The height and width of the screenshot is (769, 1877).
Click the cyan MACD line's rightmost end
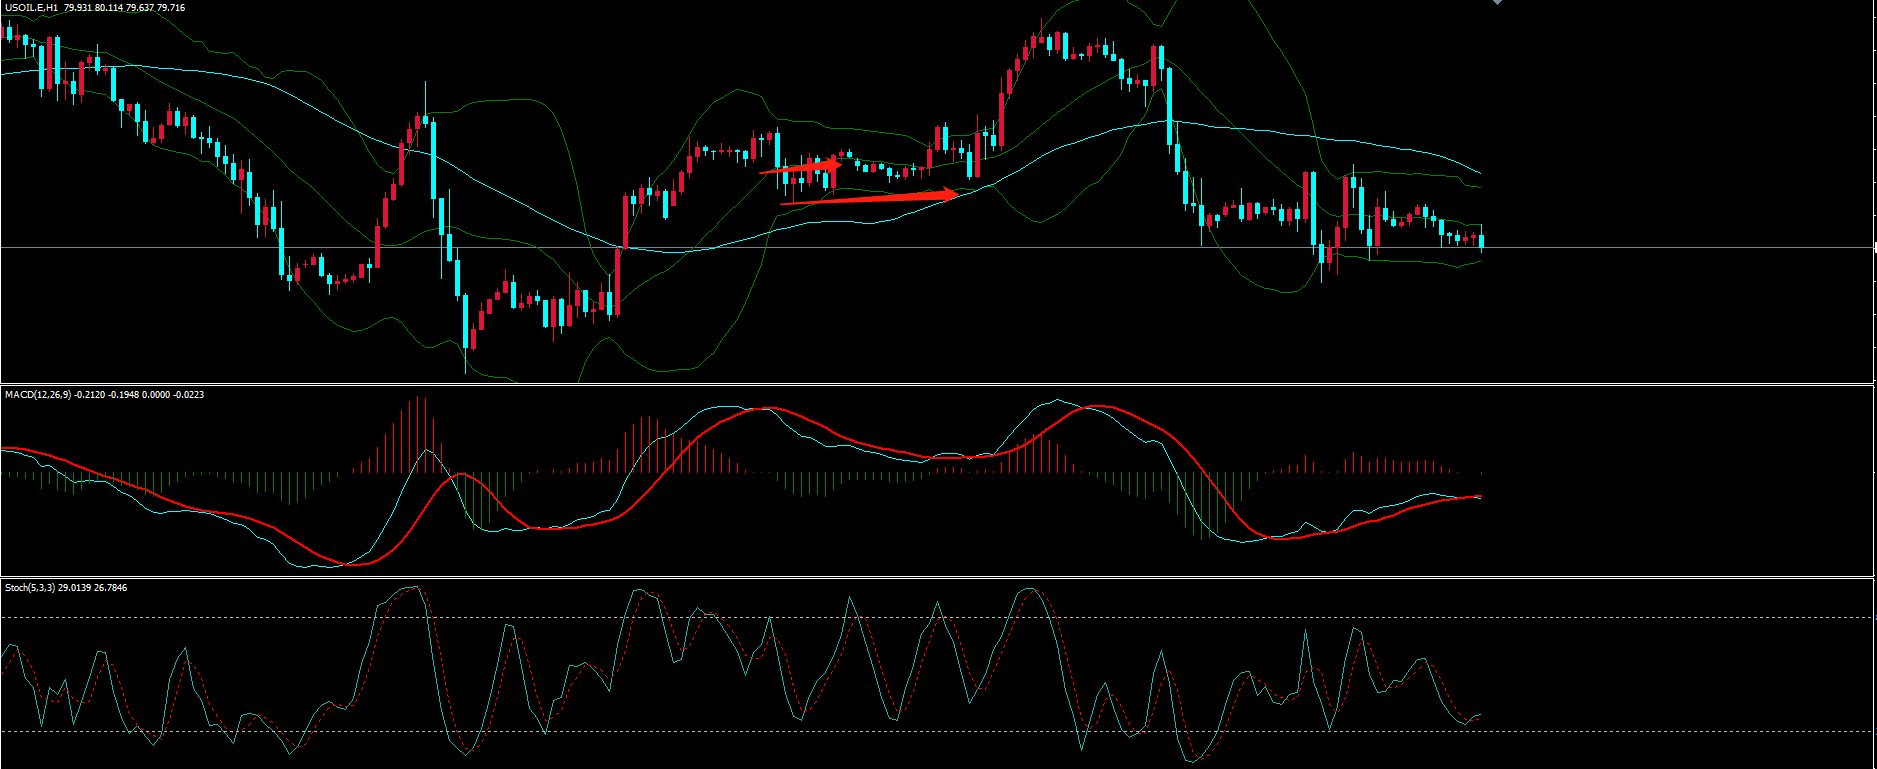pos(1480,497)
